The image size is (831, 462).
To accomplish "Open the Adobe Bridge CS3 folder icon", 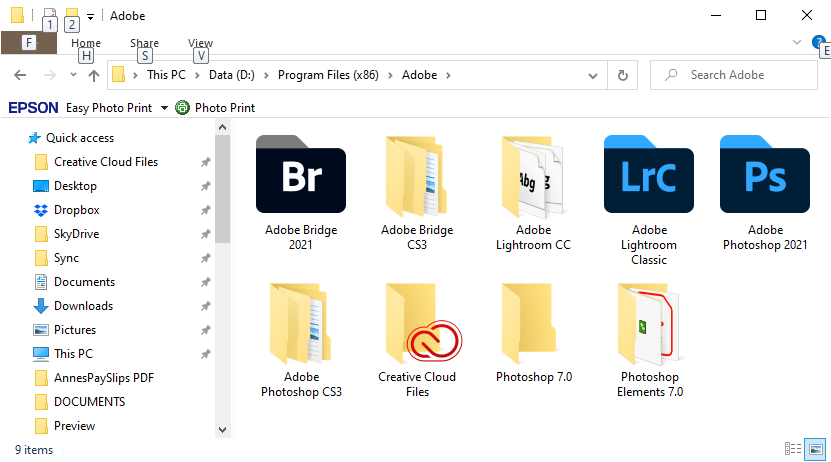I will (x=417, y=176).
